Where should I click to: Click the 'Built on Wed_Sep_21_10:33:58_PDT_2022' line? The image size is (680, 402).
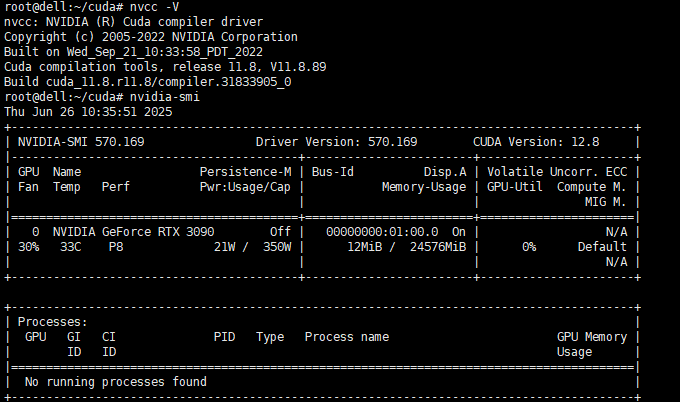[x=134, y=52]
